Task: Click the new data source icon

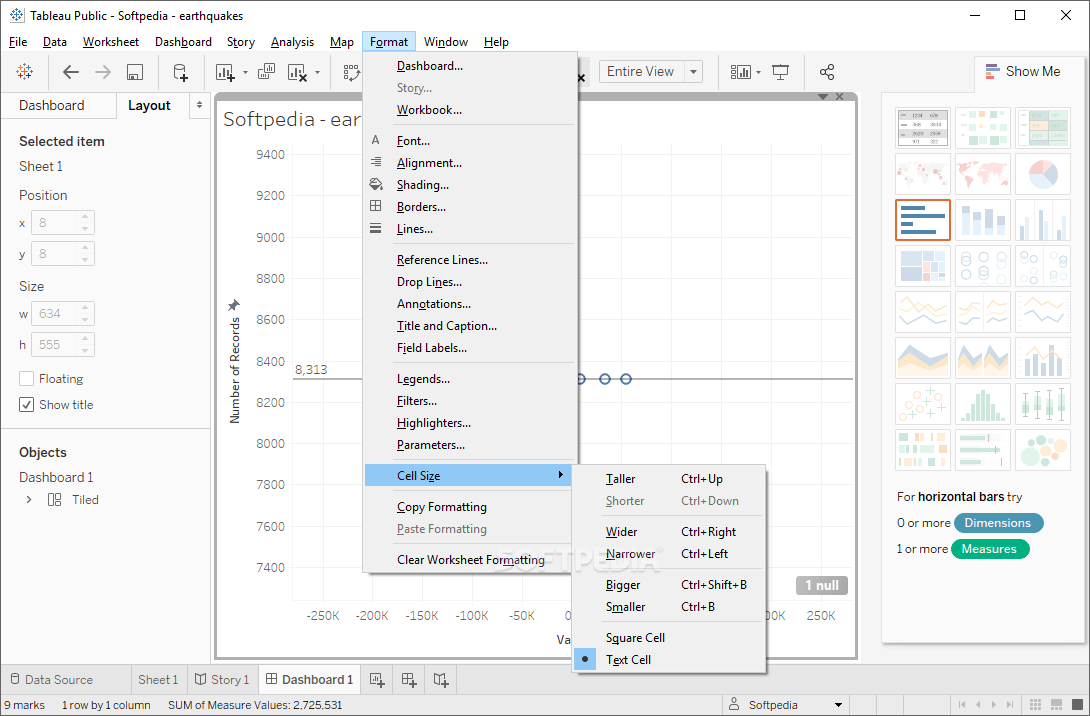Action: [180, 72]
